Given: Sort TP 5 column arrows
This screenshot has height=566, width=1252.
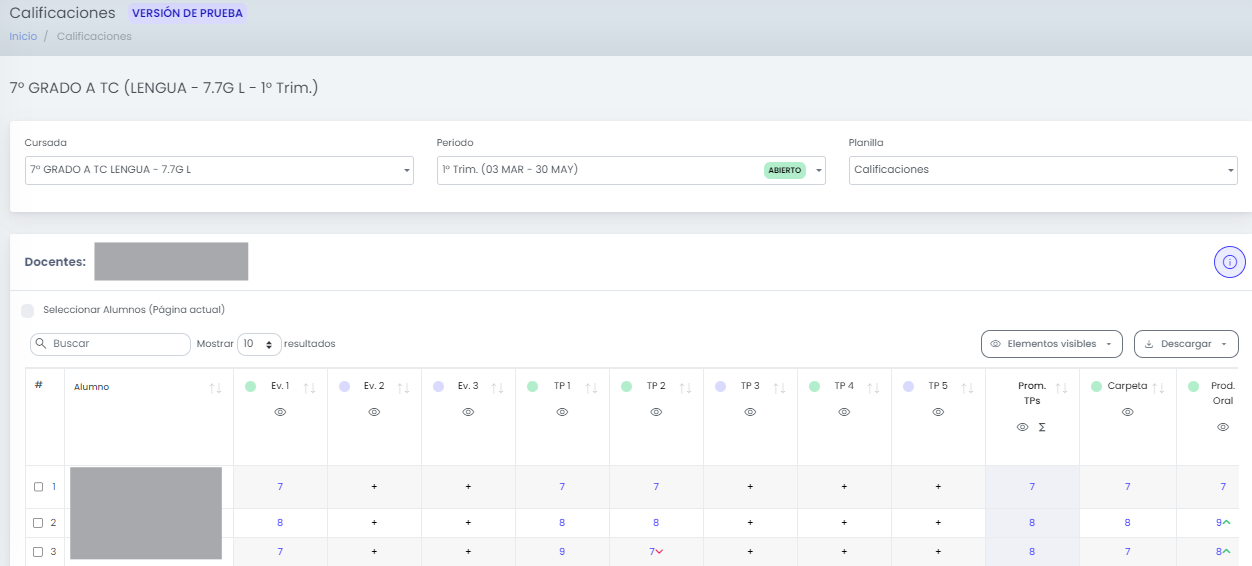Looking at the screenshot, I should pyautogui.click(x=968, y=388).
